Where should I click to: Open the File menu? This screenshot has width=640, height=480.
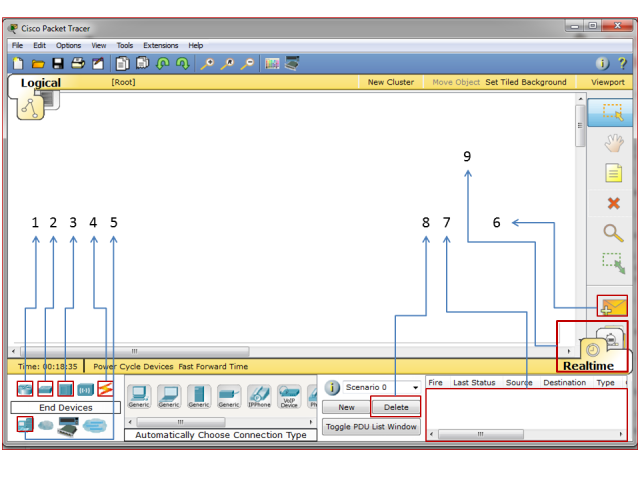point(17,45)
